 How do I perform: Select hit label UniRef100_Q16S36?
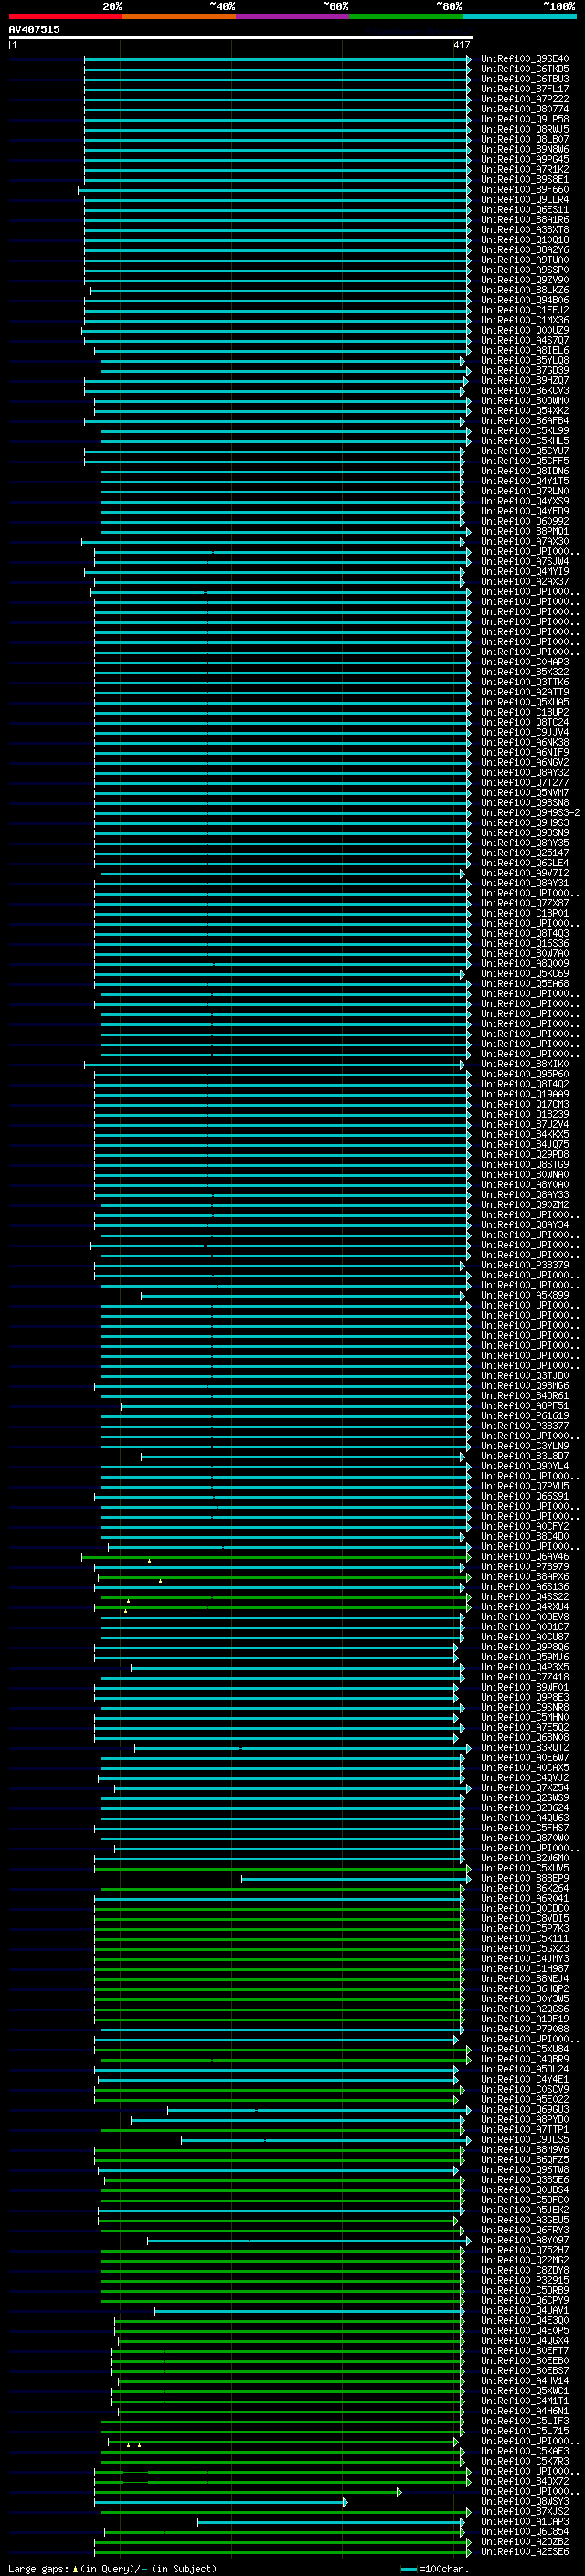[x=524, y=943]
